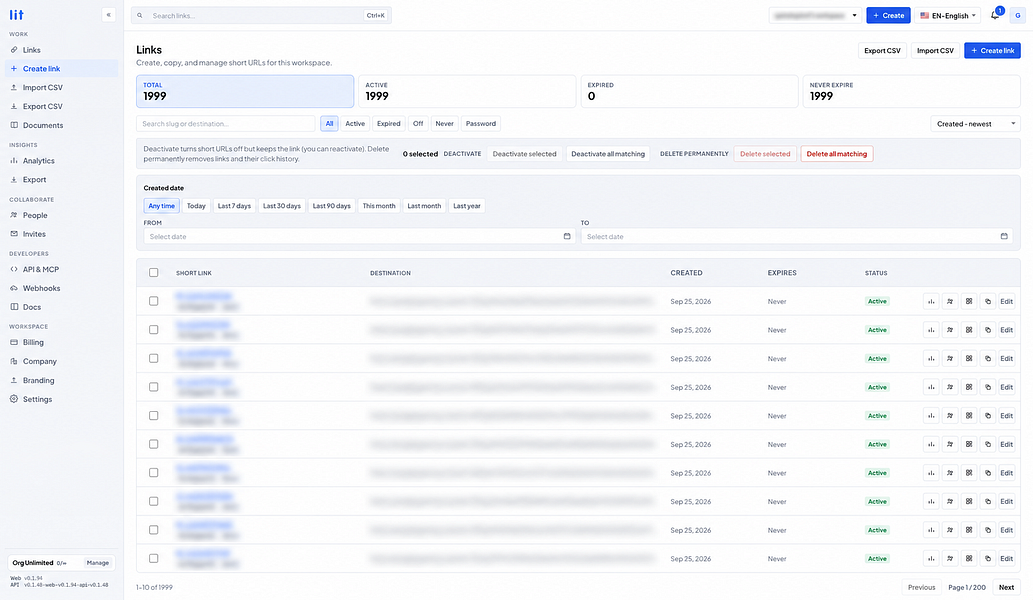Click the blue 'Create link' button at top right
Viewport: 1033px width, 600px height.
[992, 51]
